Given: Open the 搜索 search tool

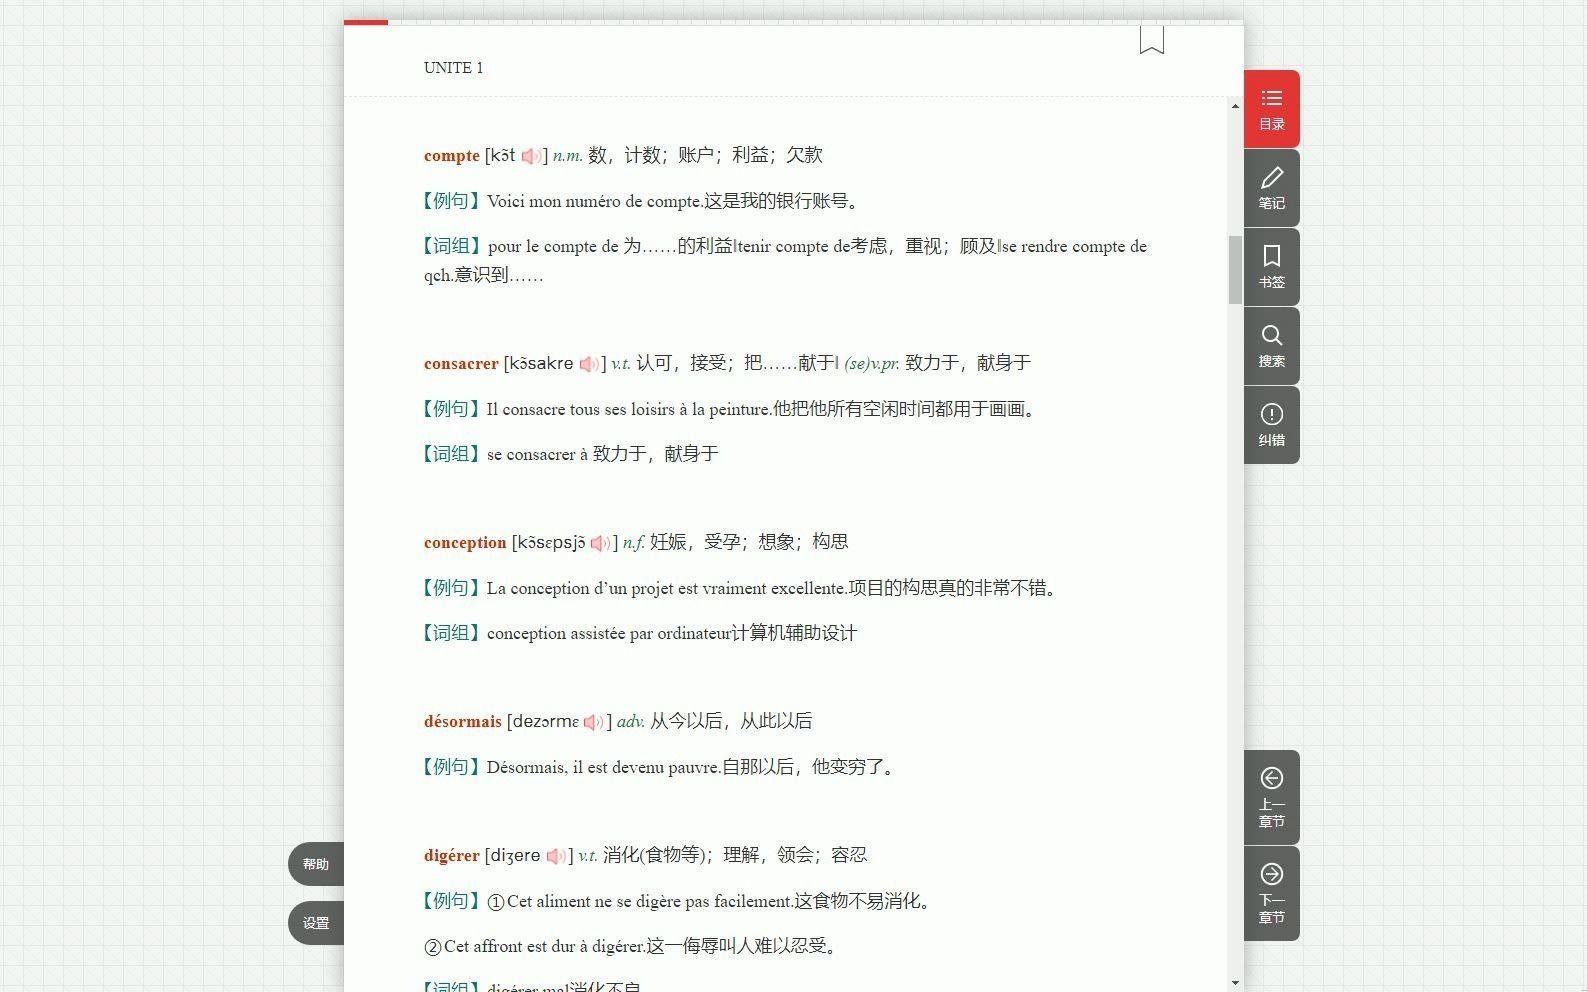Looking at the screenshot, I should pyautogui.click(x=1271, y=346).
